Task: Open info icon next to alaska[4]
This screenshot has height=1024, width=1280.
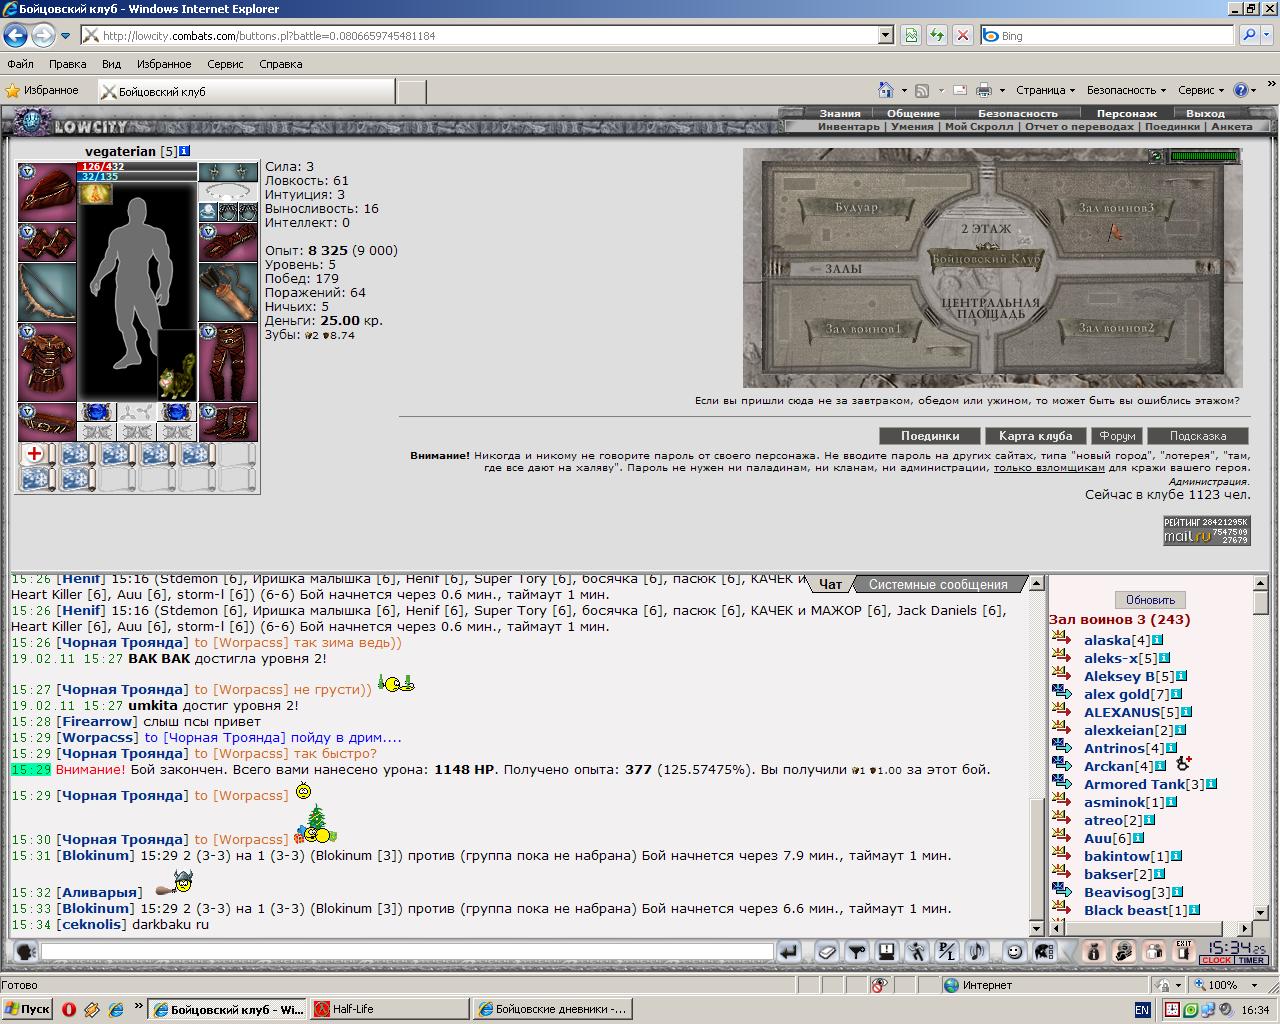Action: pos(1157,640)
